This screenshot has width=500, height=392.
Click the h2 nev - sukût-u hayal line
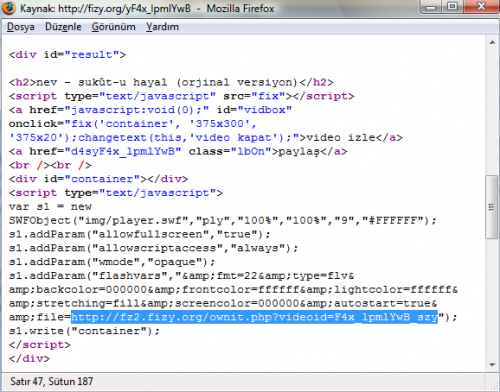pos(171,82)
